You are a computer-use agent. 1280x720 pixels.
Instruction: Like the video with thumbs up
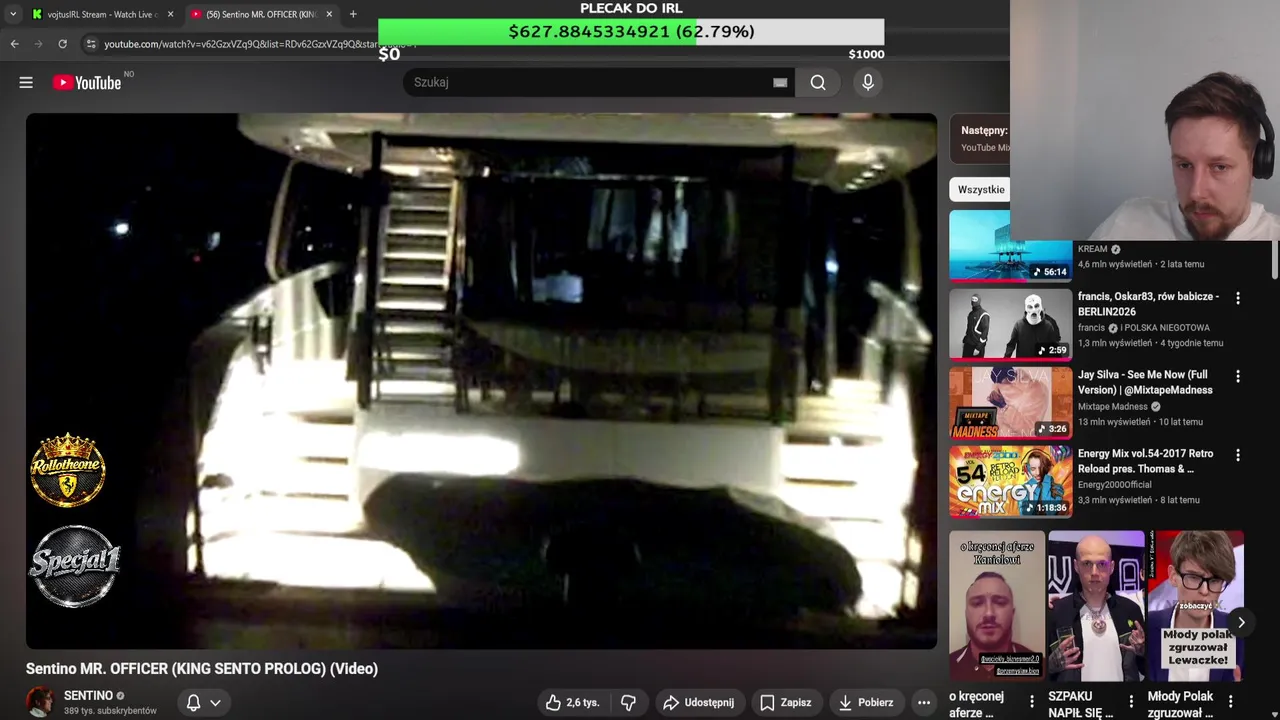pos(572,702)
